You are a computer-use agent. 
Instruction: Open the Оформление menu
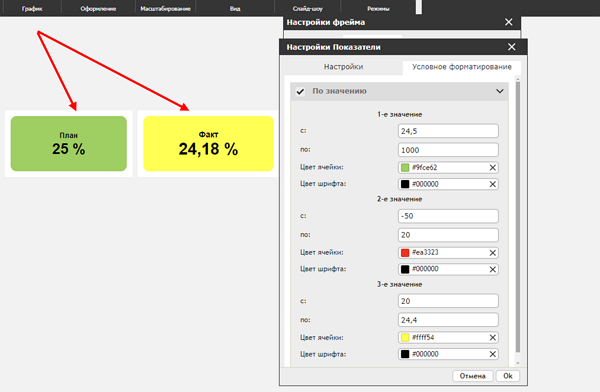tap(98, 8)
